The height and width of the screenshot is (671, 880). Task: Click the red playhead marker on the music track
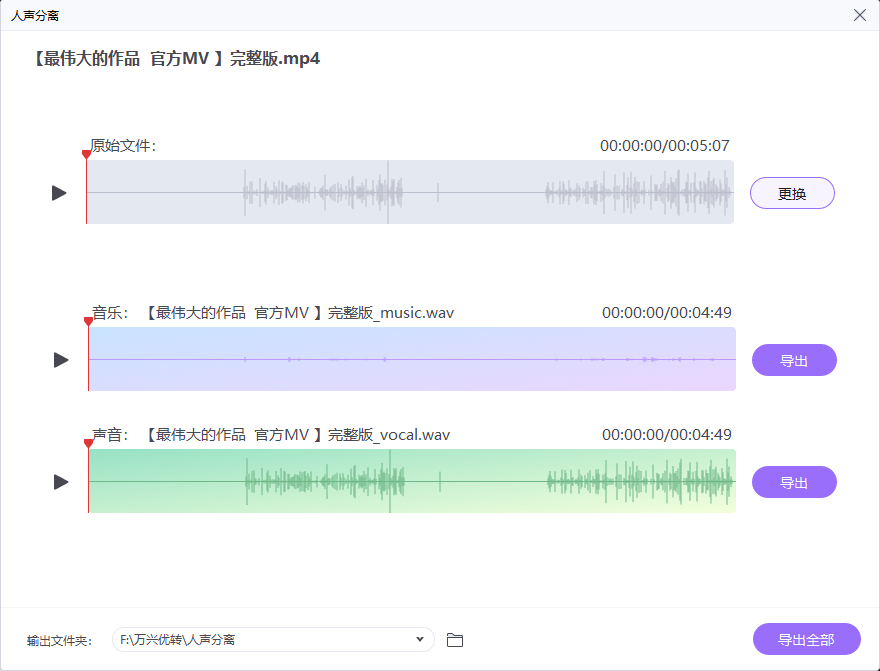coord(86,323)
